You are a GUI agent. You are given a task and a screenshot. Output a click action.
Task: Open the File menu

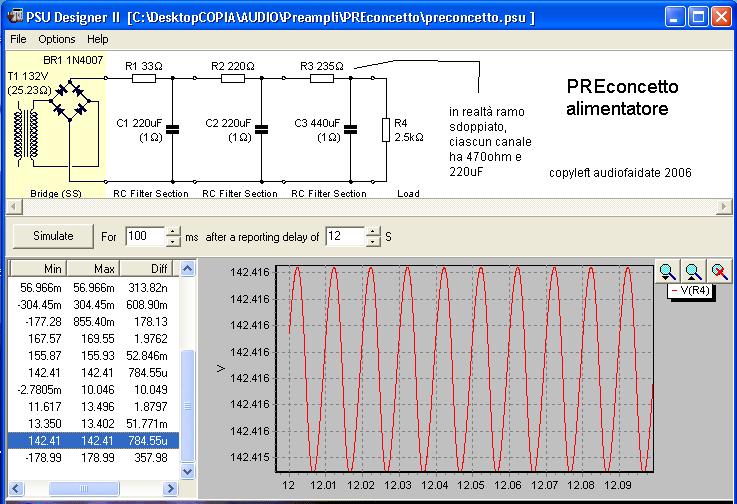click(x=18, y=39)
